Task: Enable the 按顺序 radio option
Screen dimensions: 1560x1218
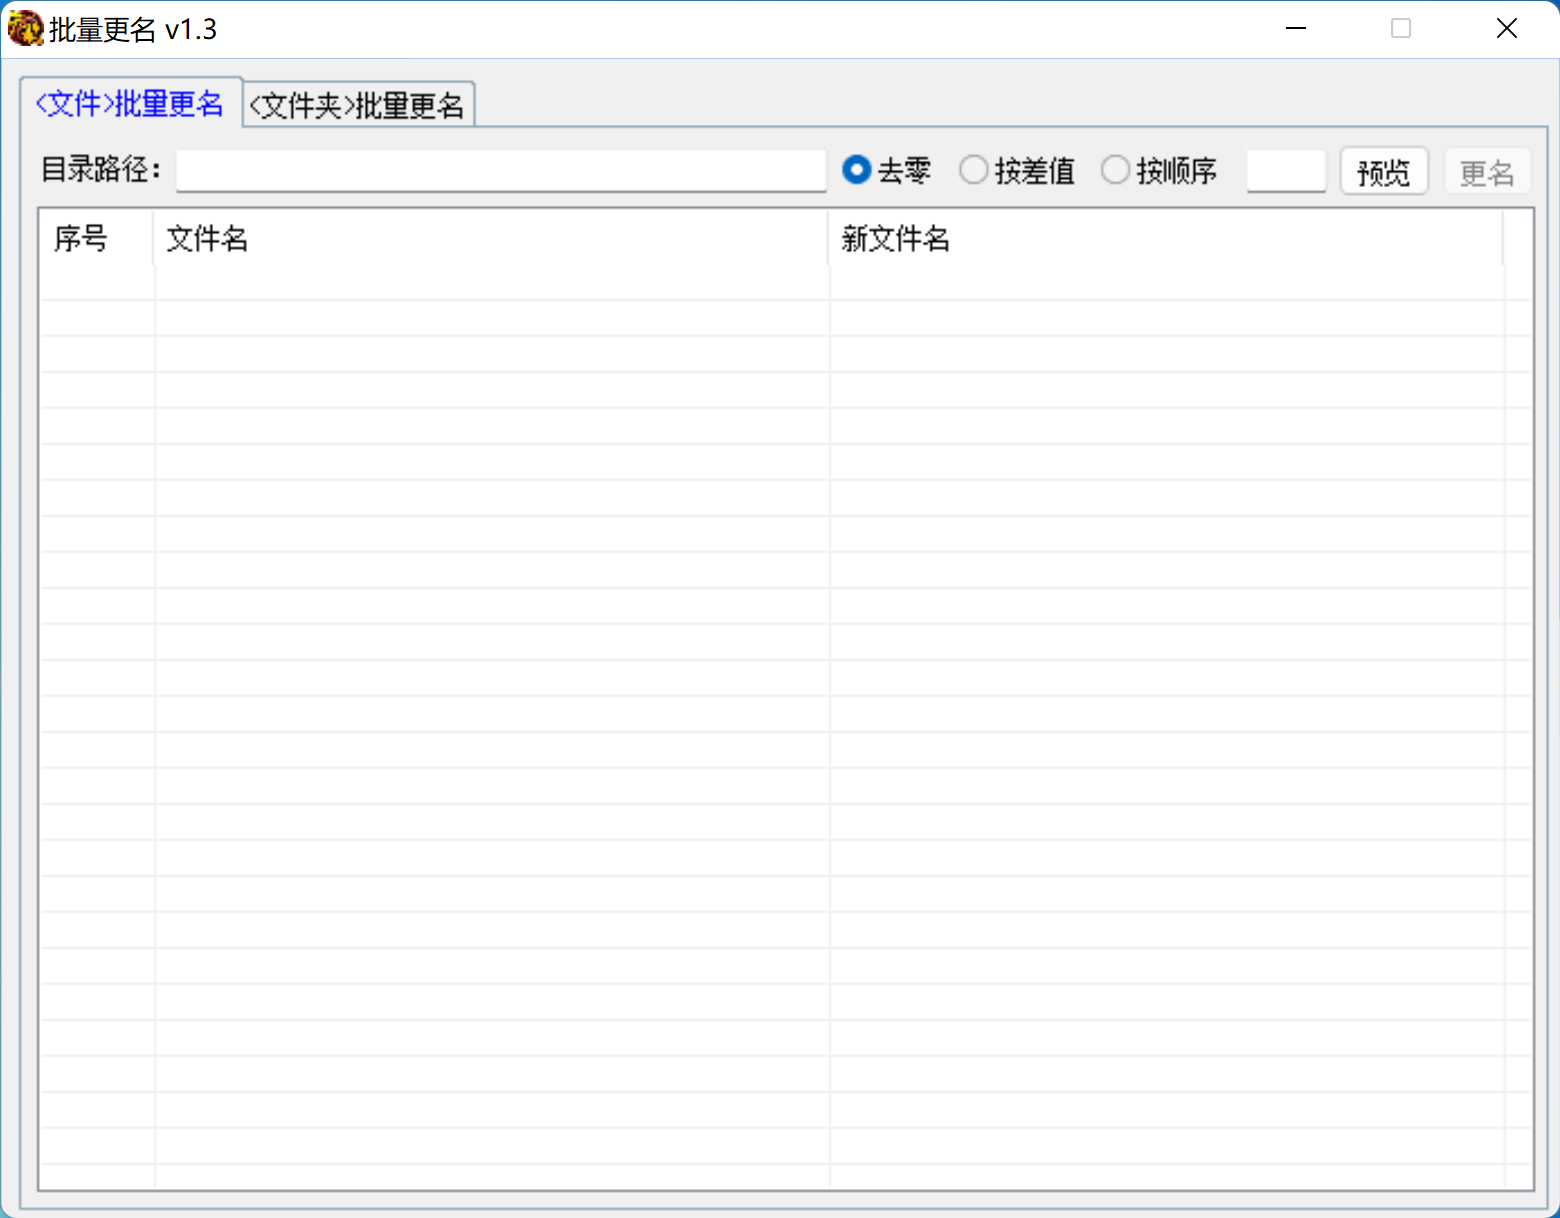Action: (1115, 170)
